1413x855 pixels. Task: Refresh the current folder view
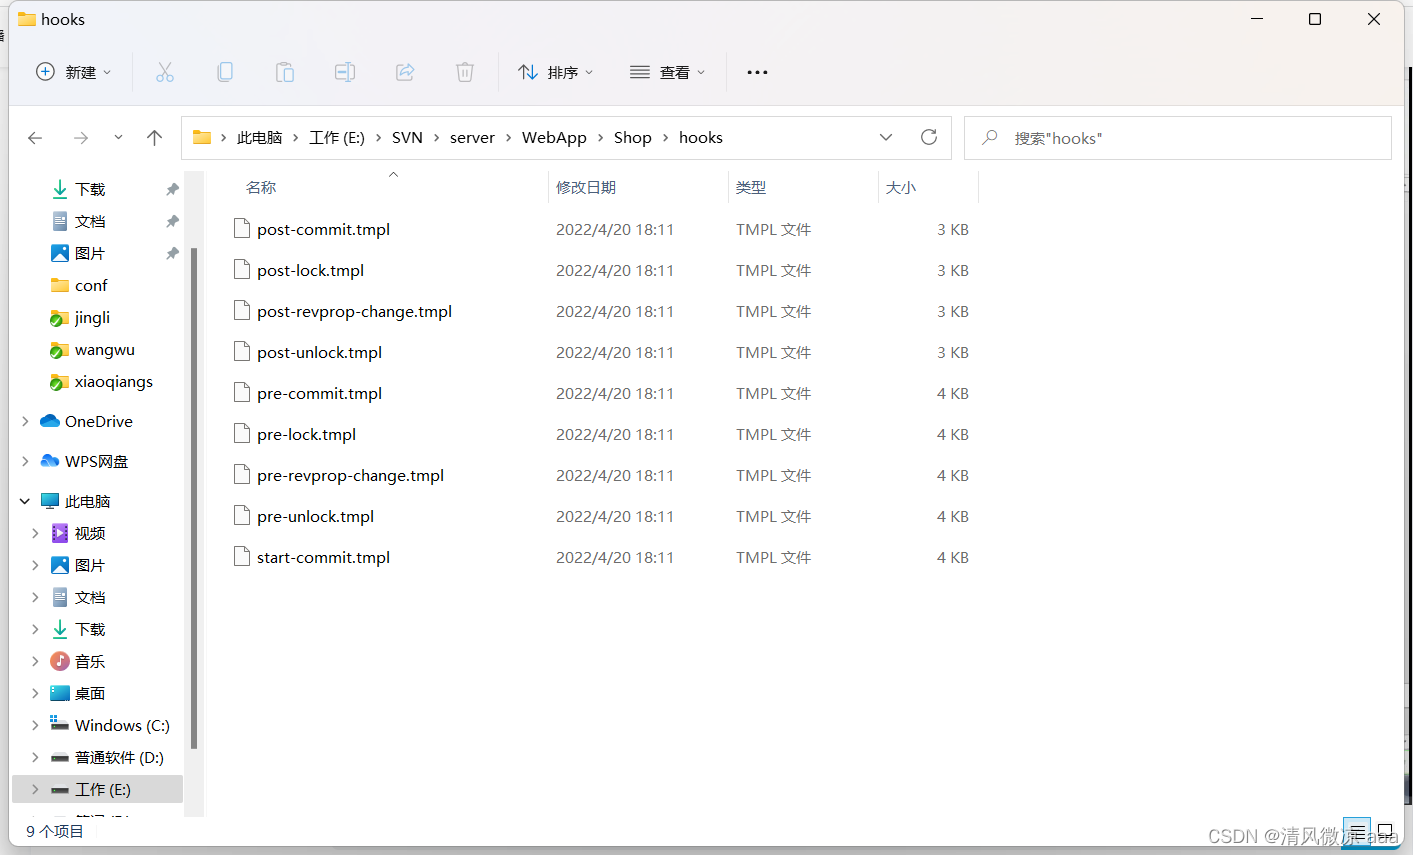pos(929,137)
